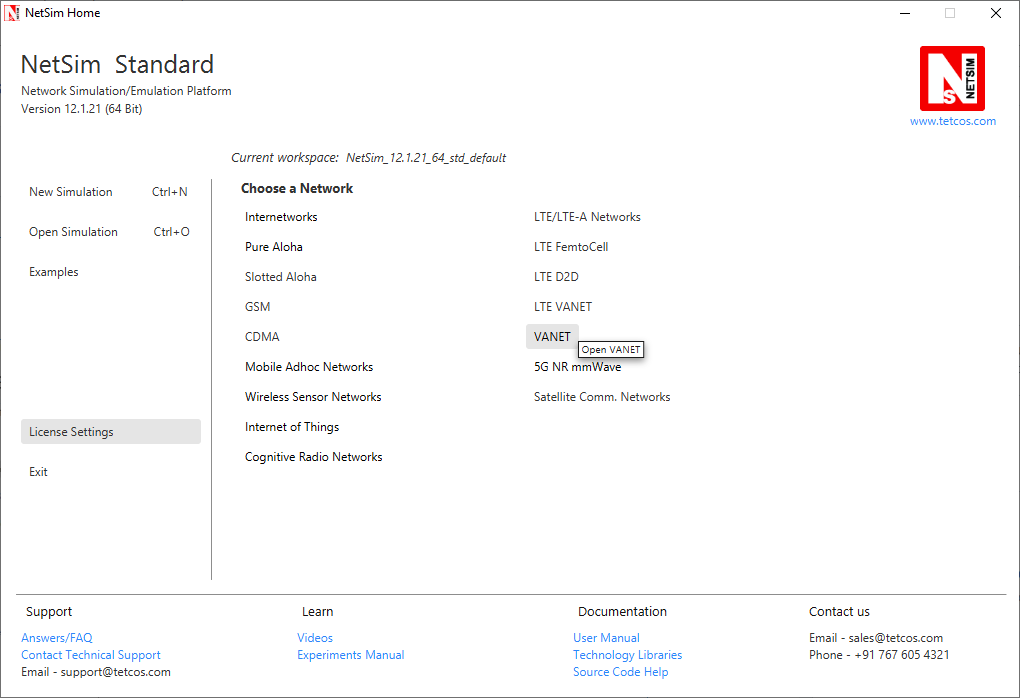This screenshot has width=1020, height=698.
Task: Select Cognitive Radio Networks
Action: pos(314,456)
